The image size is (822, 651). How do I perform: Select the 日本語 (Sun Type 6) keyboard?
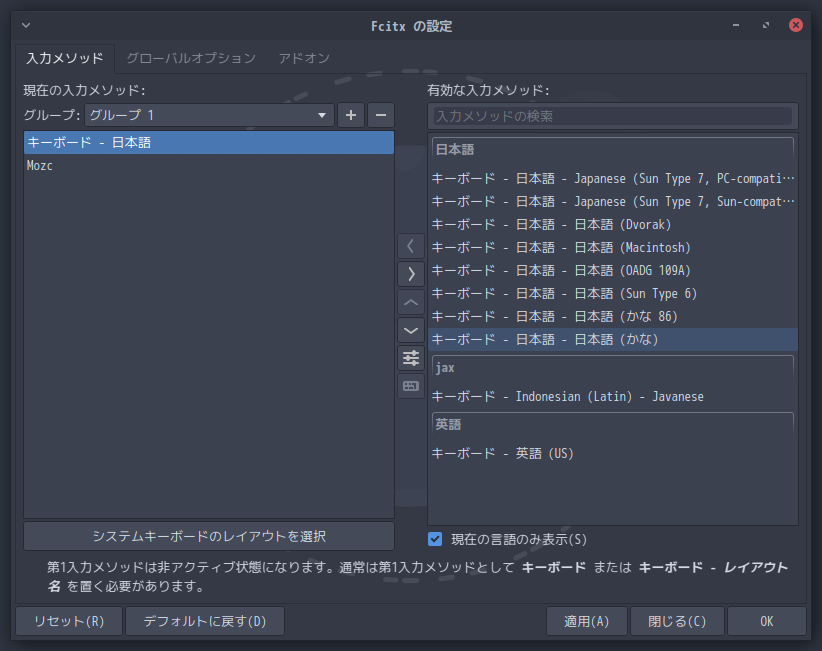pos(613,294)
